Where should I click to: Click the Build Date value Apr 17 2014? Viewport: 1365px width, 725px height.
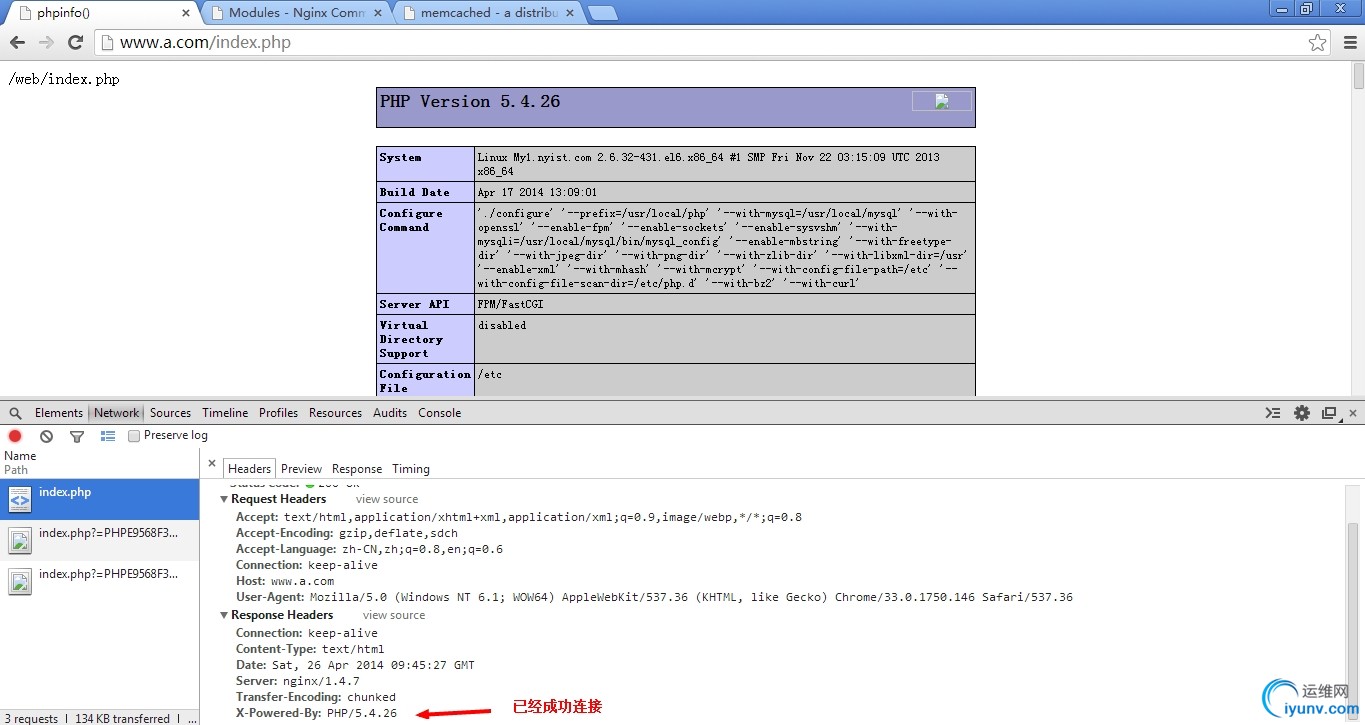[537, 192]
